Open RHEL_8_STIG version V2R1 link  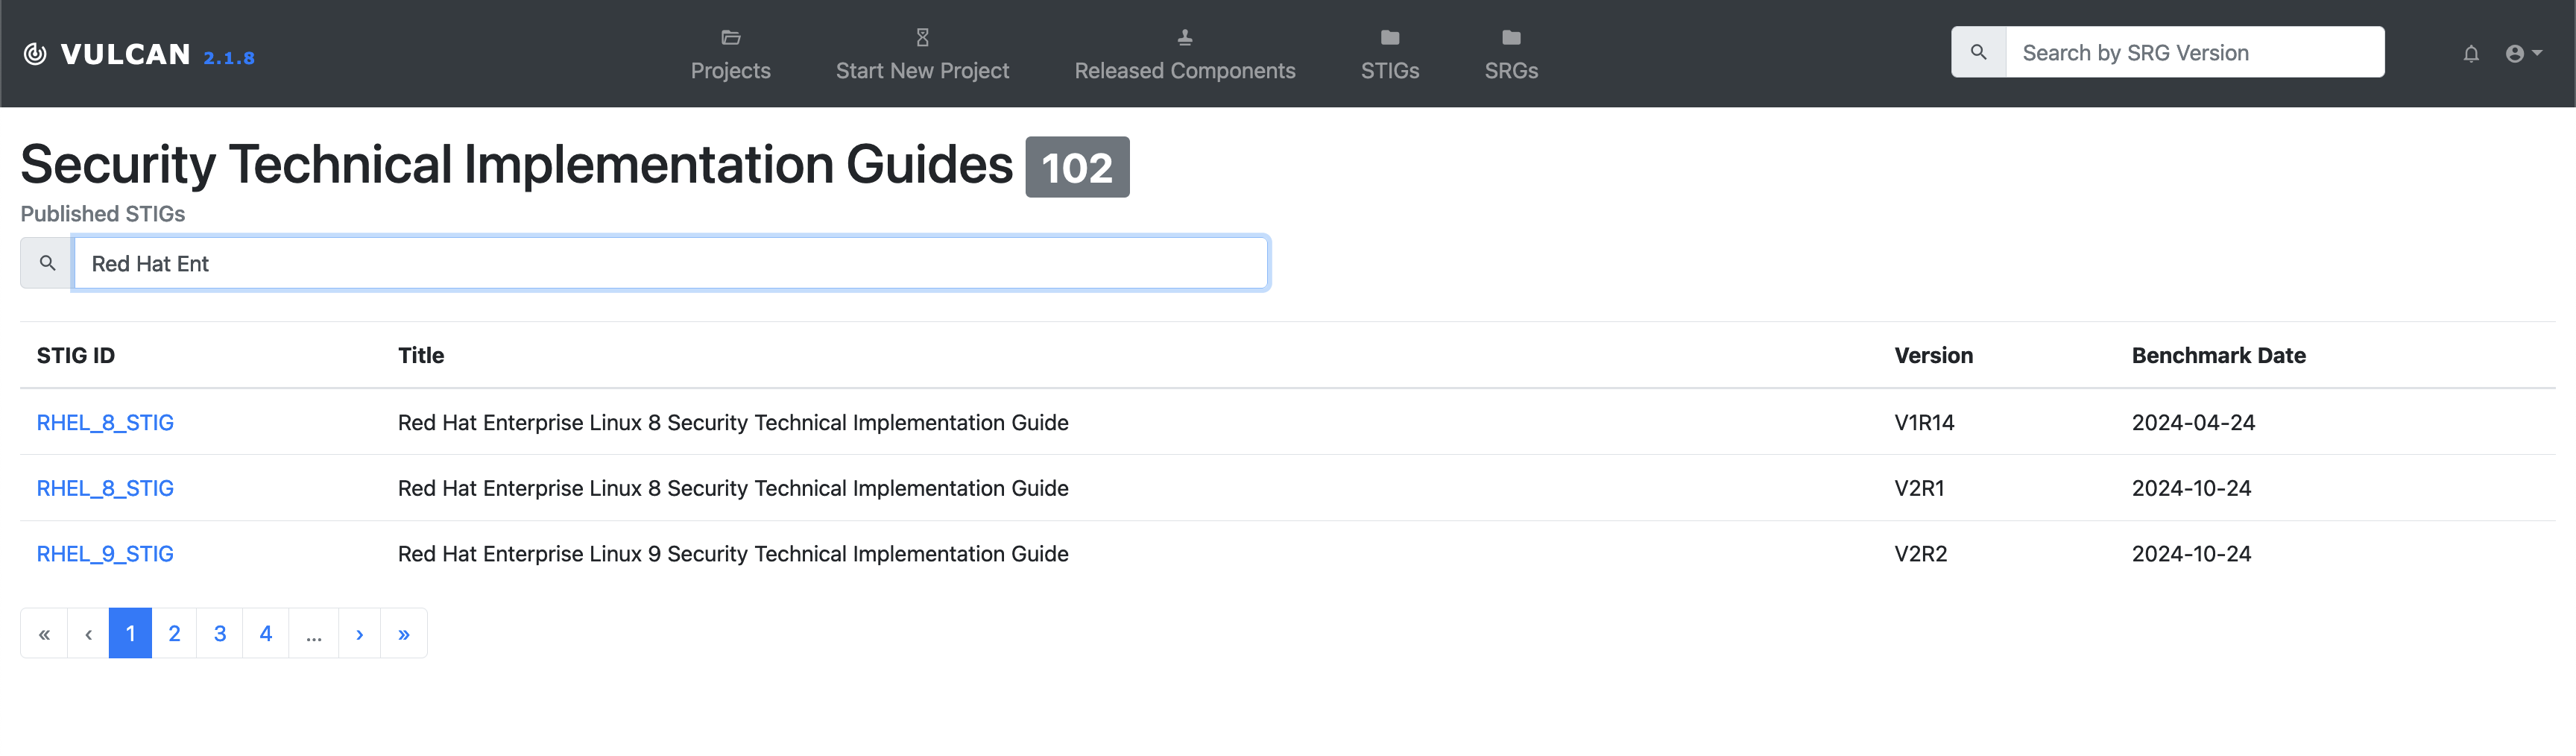click(x=105, y=488)
